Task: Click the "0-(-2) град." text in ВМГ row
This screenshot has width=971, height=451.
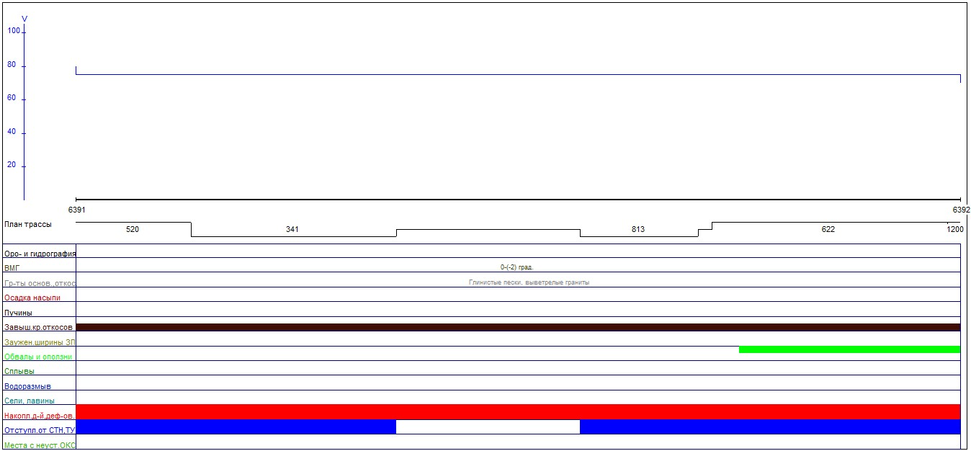Action: (x=516, y=267)
